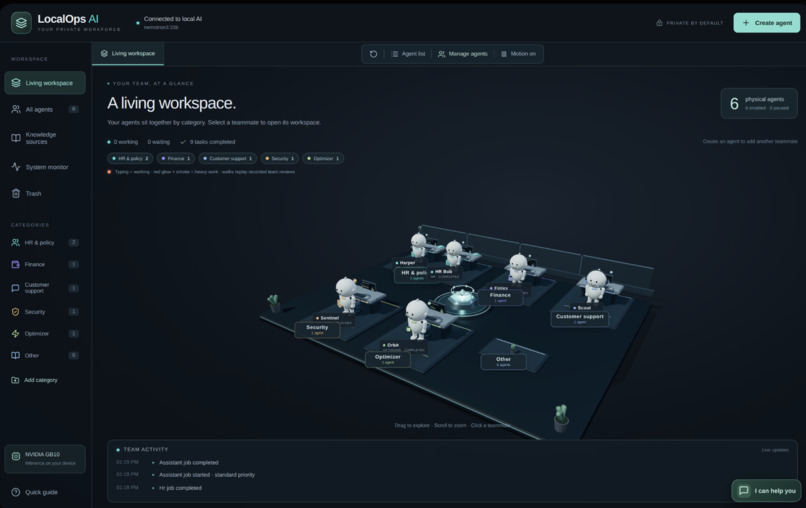Click the Other zone label in the scene
The height and width of the screenshot is (508, 806).
pyautogui.click(x=503, y=361)
